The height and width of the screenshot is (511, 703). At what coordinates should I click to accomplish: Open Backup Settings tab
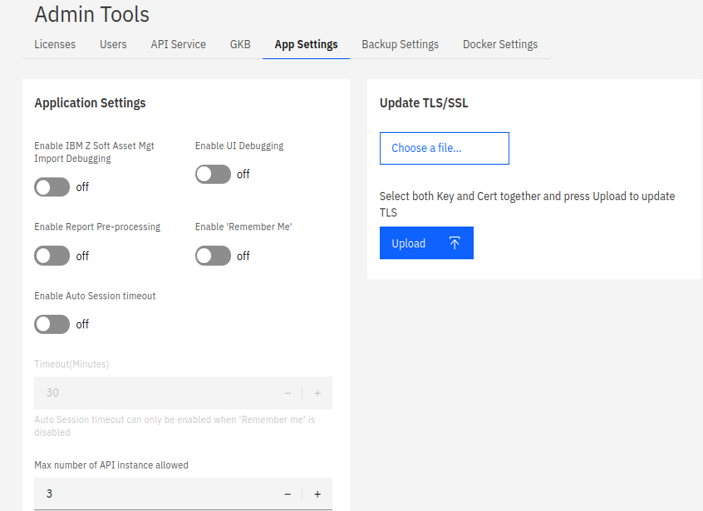click(x=400, y=45)
